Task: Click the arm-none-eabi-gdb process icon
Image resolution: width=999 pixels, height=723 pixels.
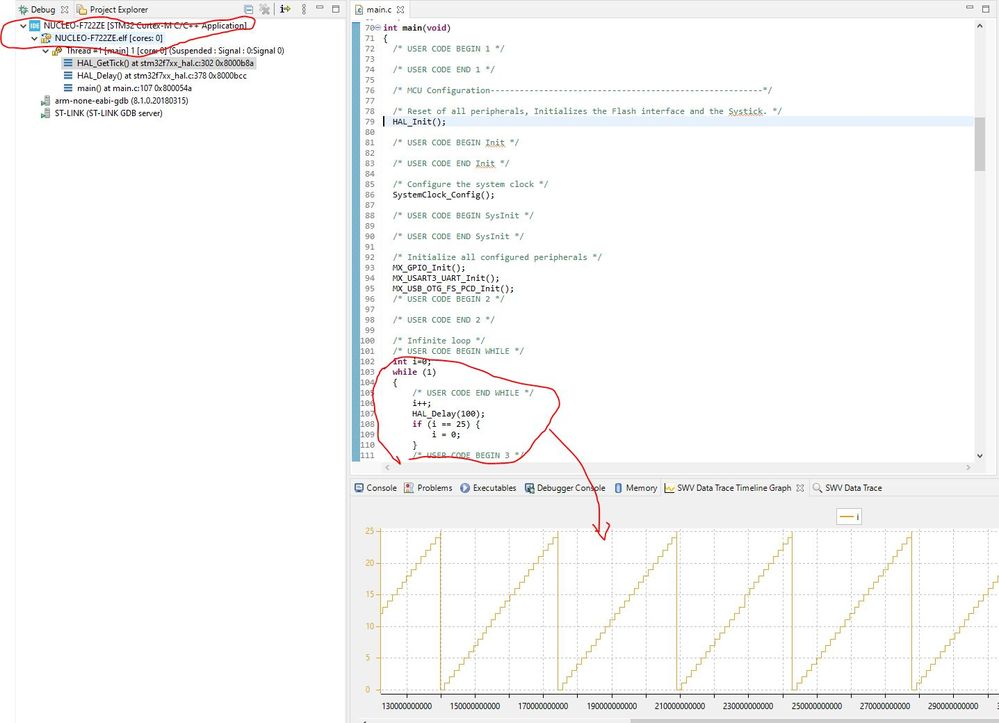Action: [45, 101]
